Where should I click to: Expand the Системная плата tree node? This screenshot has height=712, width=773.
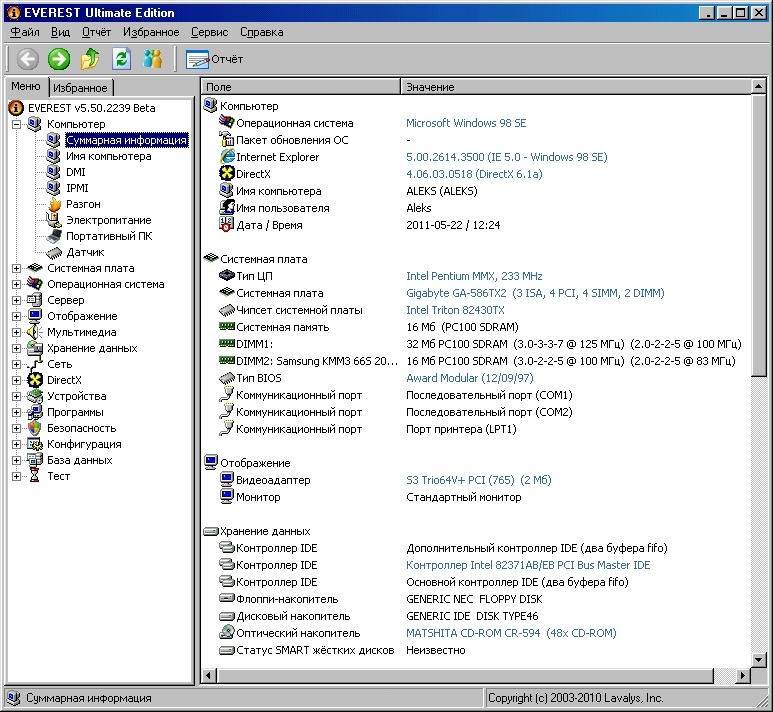pyautogui.click(x=16, y=268)
